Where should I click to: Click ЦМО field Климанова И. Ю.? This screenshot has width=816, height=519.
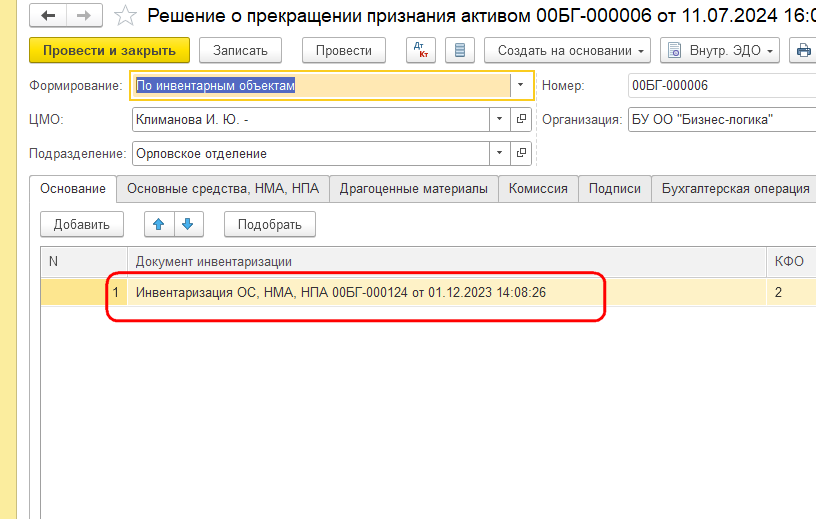tap(311, 119)
